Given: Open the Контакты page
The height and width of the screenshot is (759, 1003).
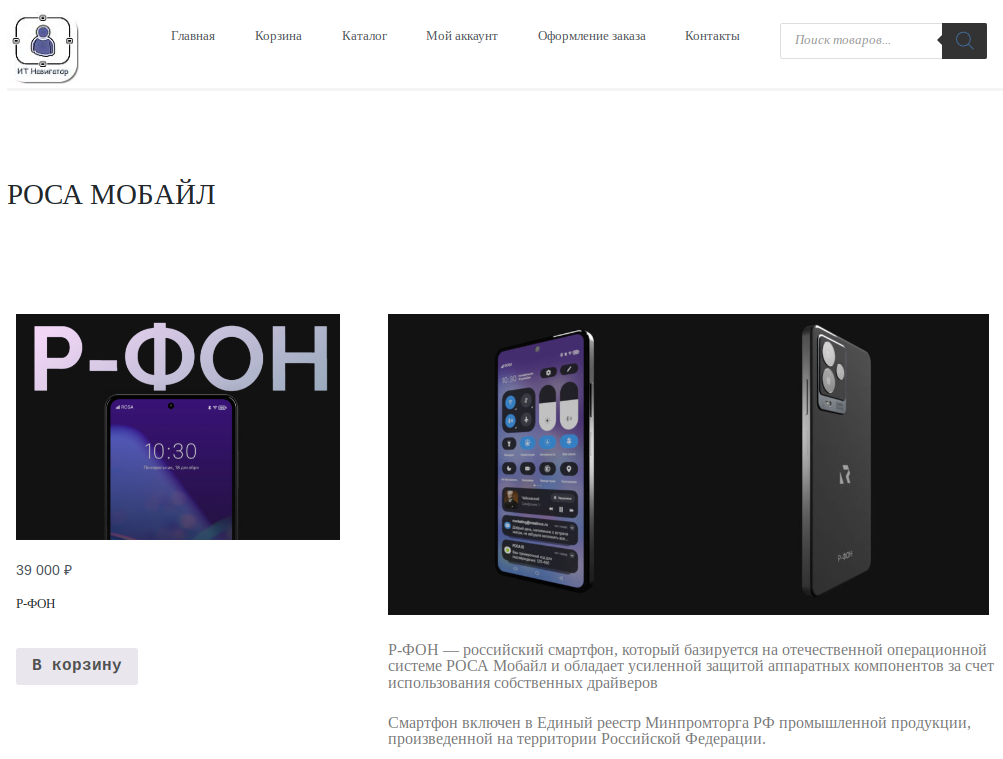Looking at the screenshot, I should pos(712,36).
